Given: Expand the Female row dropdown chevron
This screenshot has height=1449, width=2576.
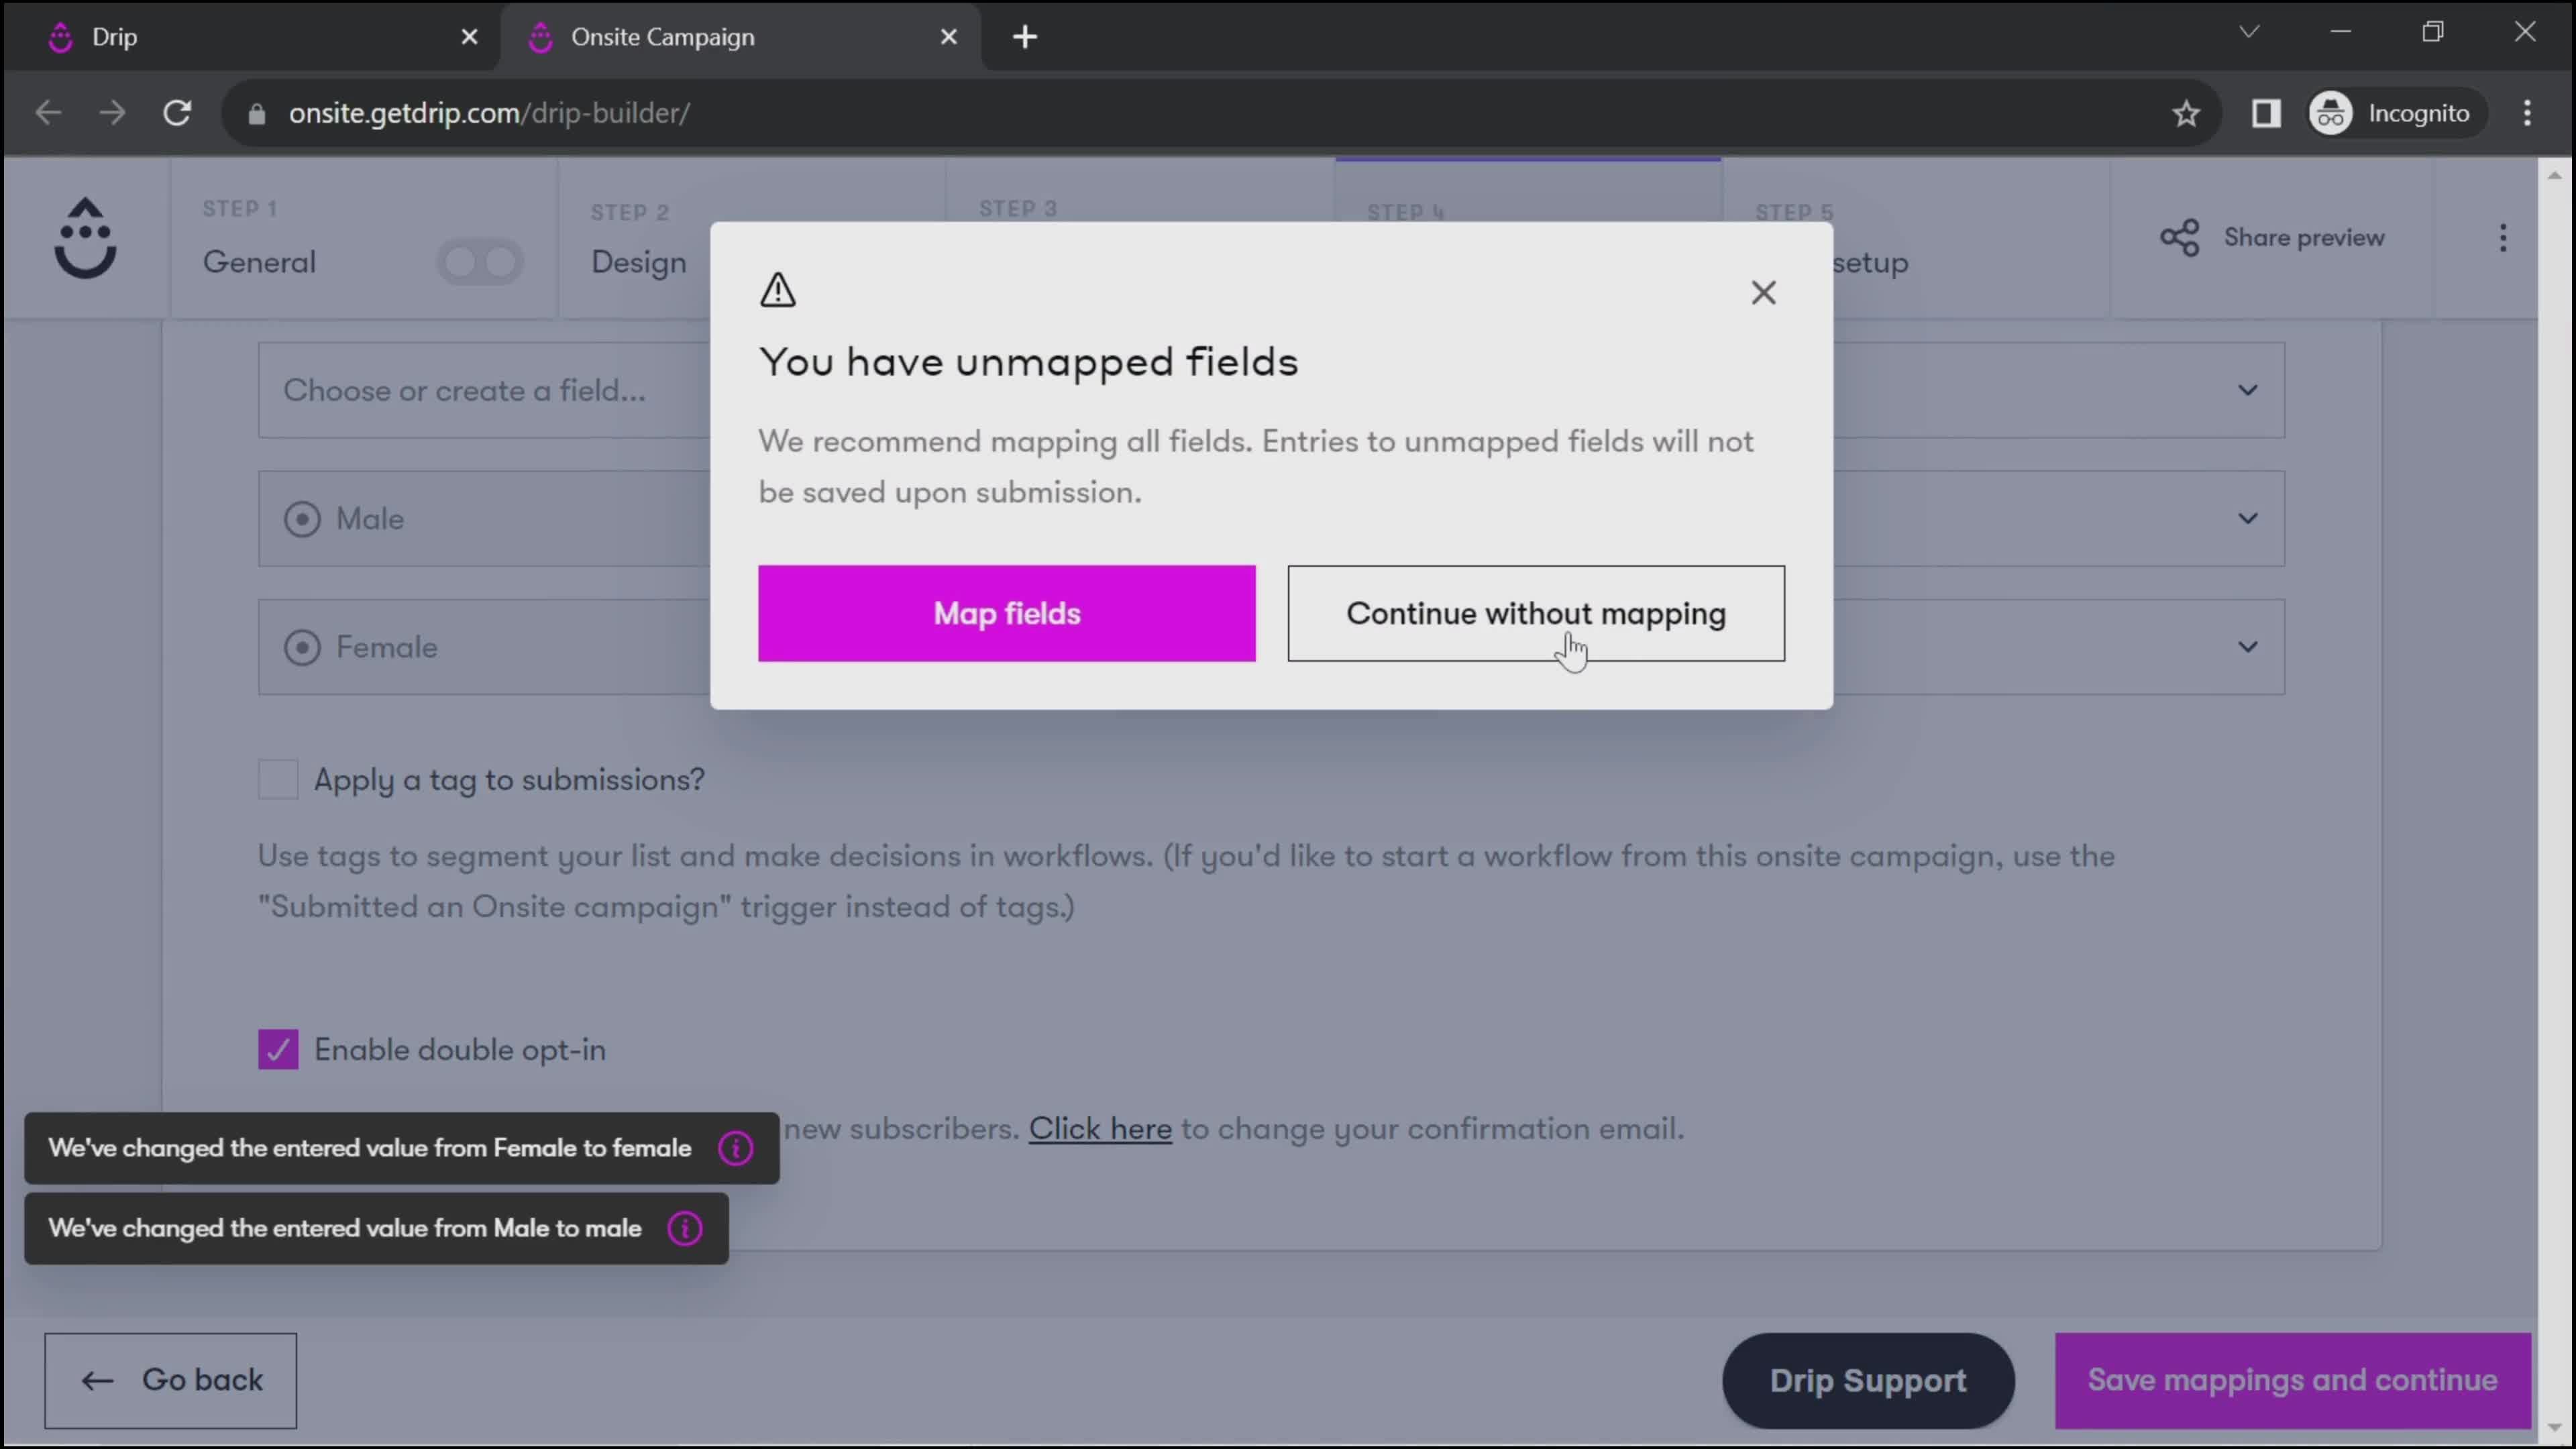Looking at the screenshot, I should click(2247, 647).
